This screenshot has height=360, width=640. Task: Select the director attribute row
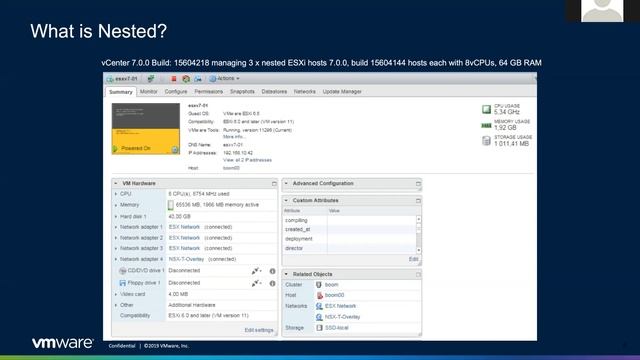349,248
